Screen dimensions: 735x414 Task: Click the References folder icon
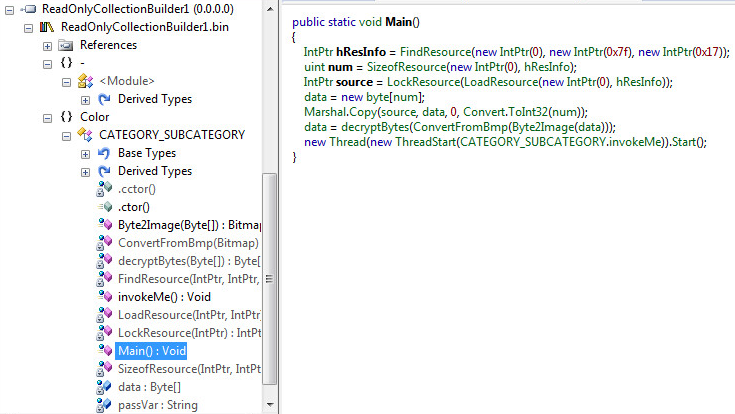(x=66, y=45)
